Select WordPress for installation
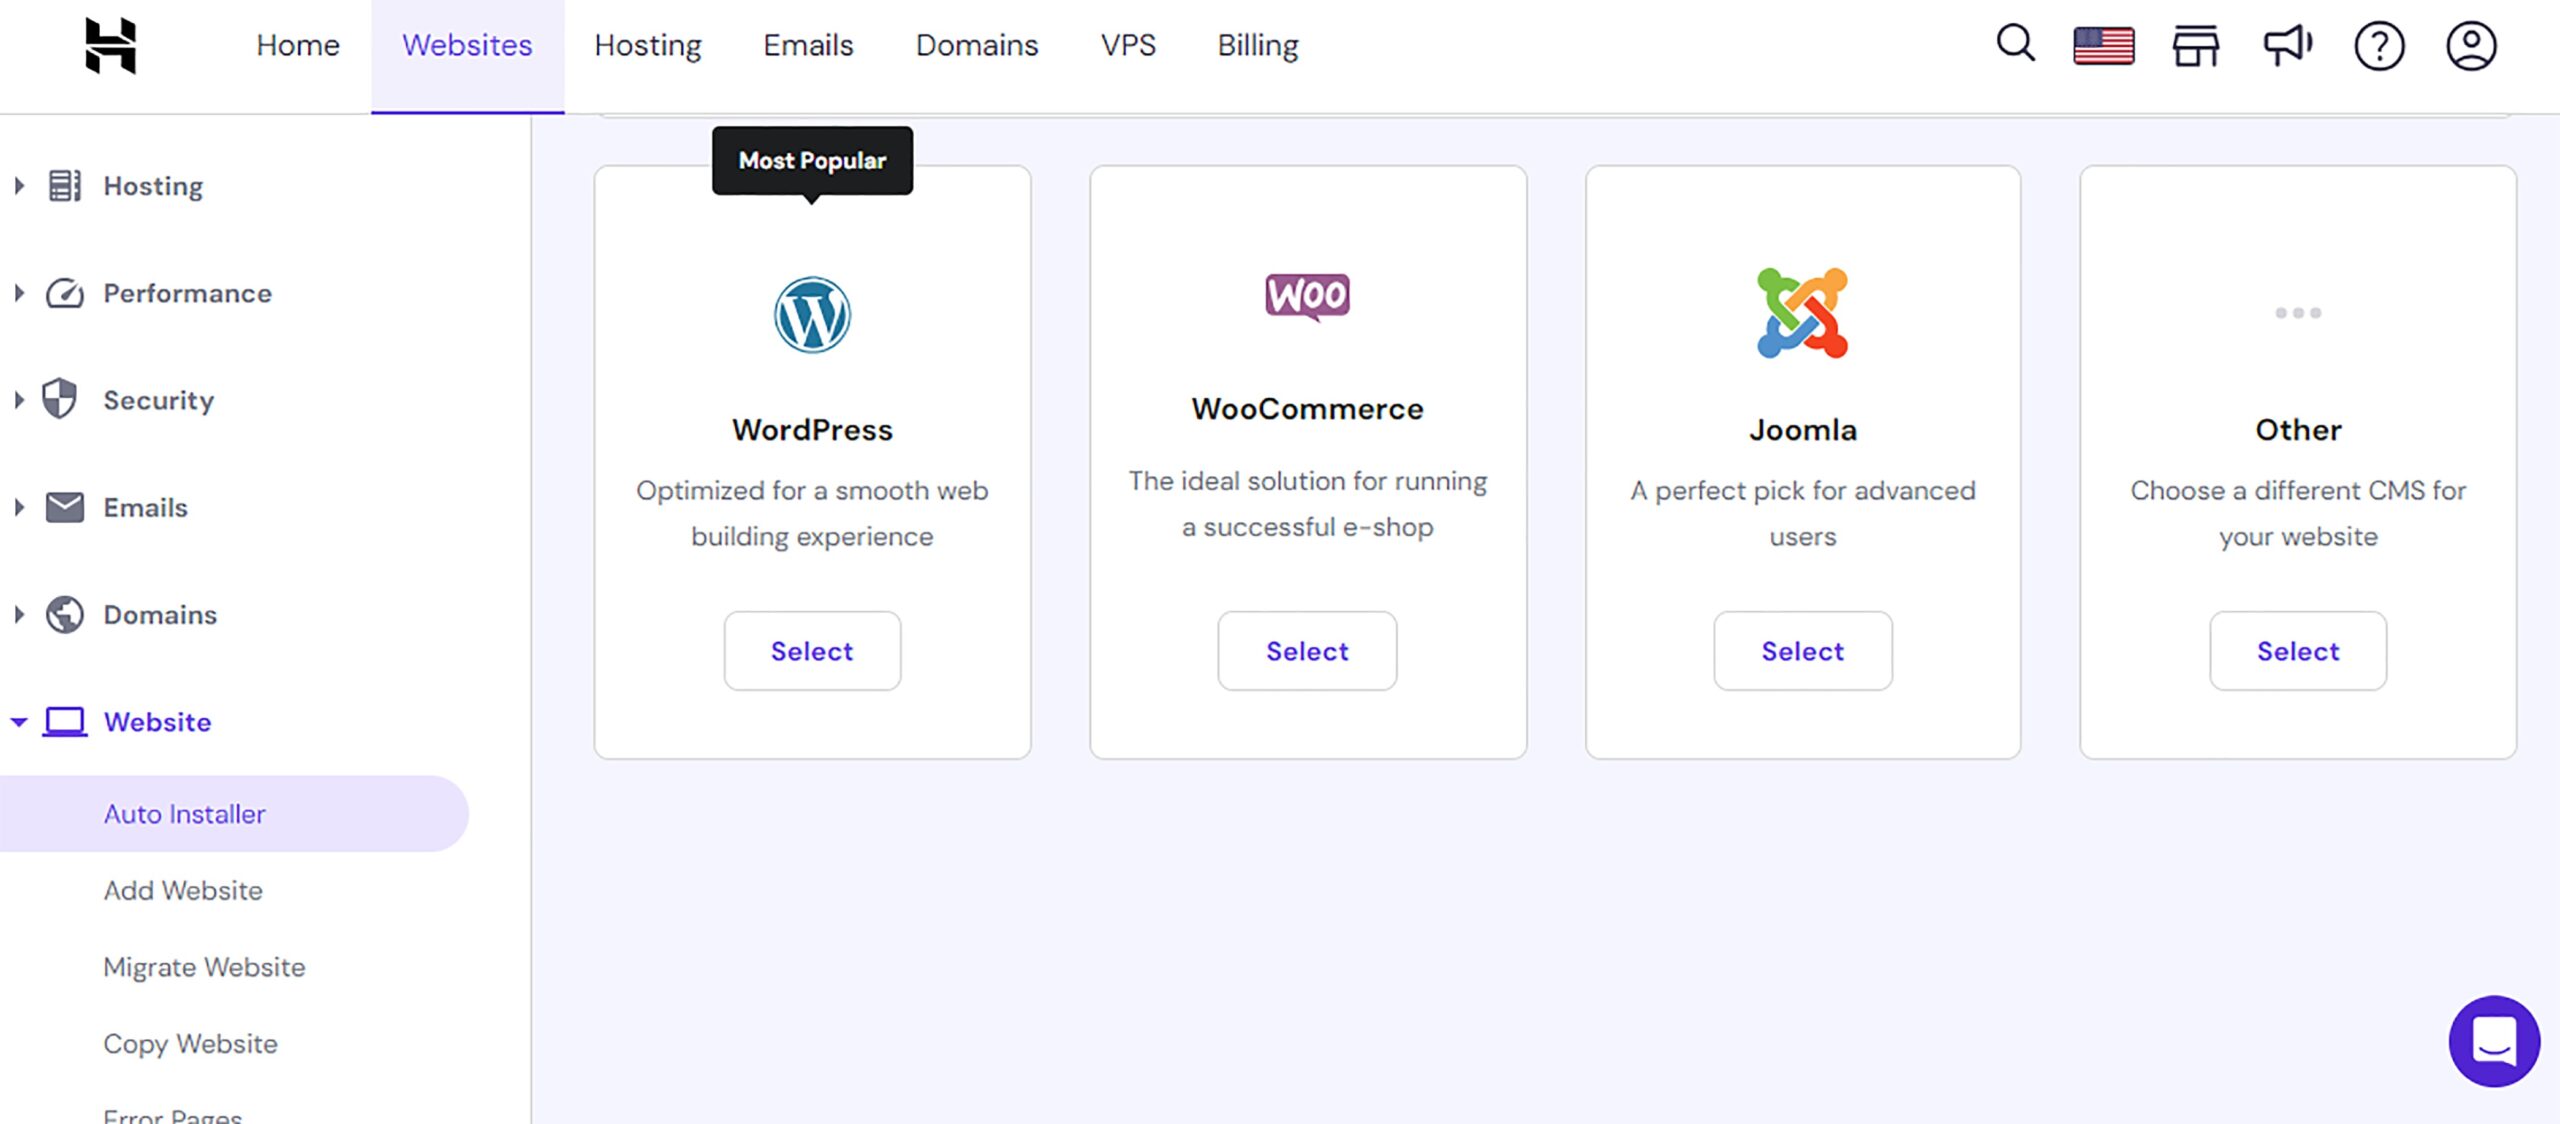2560x1124 pixels. [812, 651]
